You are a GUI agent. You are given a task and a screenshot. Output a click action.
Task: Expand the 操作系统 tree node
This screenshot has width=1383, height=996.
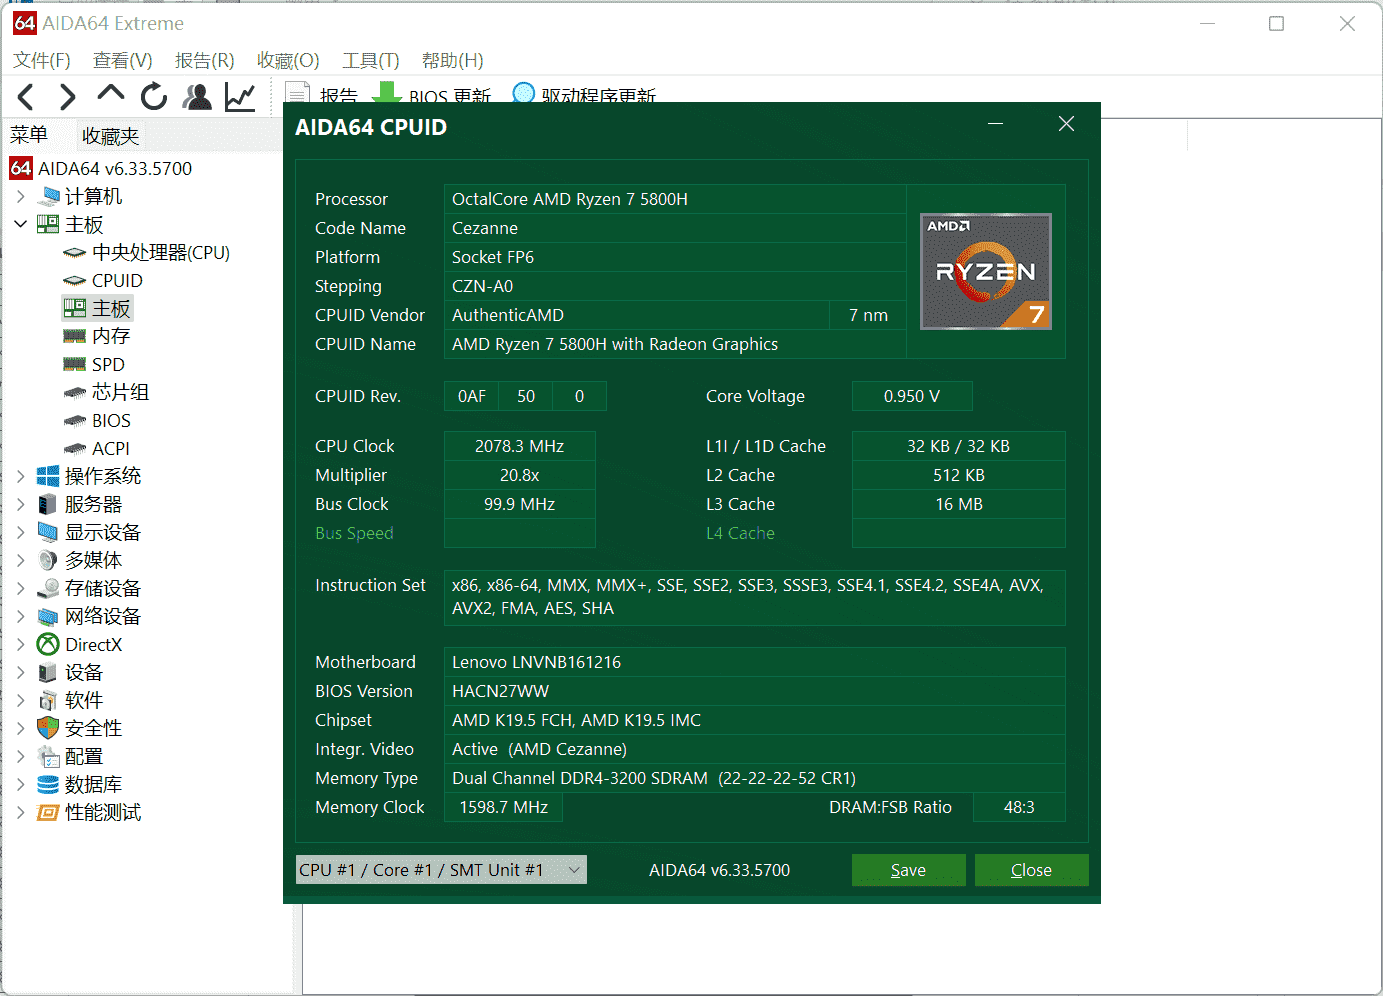[20, 476]
